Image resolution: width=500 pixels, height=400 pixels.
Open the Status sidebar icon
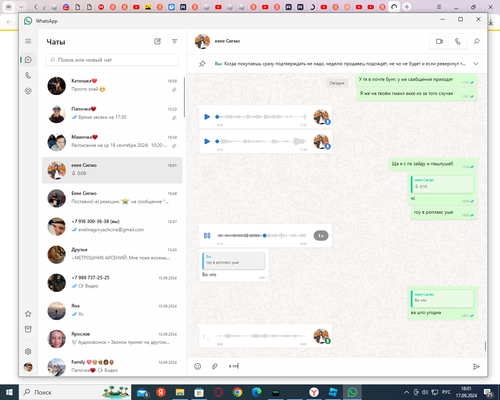(x=28, y=91)
